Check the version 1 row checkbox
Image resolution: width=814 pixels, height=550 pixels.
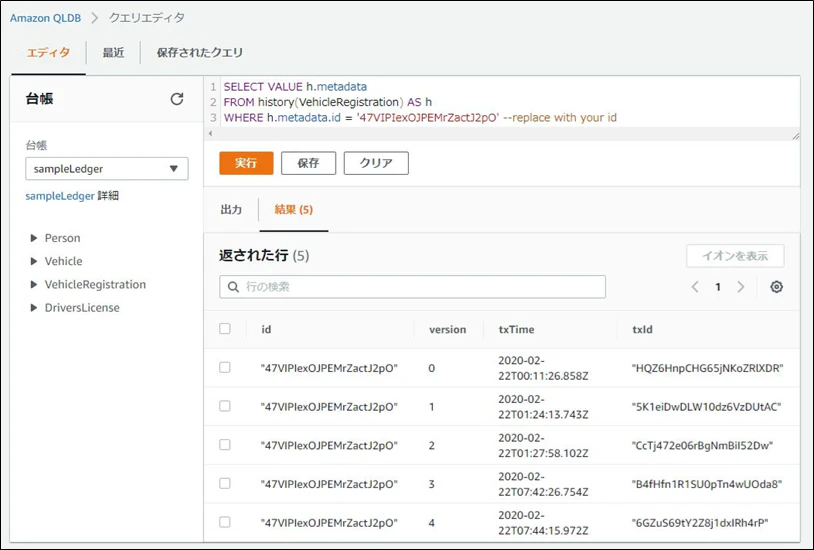pyautogui.click(x=225, y=406)
